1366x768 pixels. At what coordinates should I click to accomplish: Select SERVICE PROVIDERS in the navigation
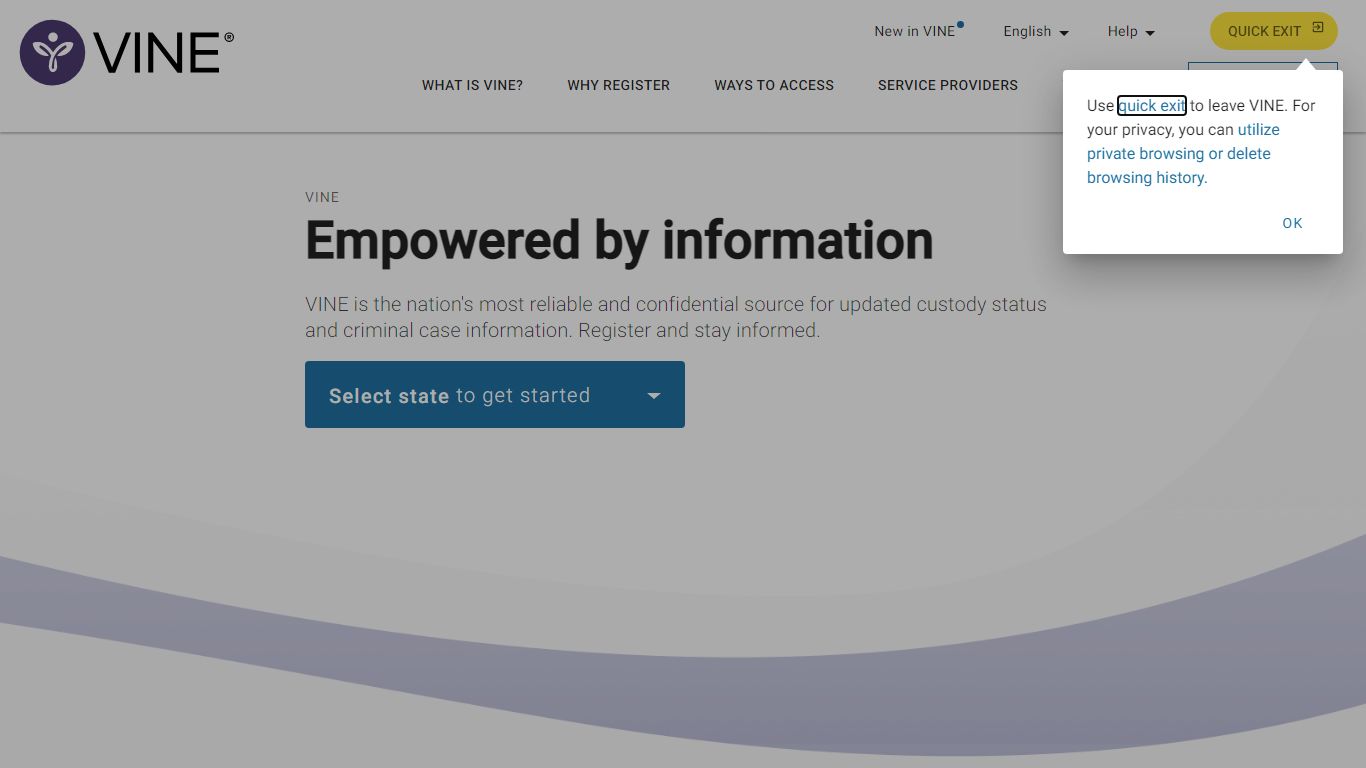[x=947, y=85]
